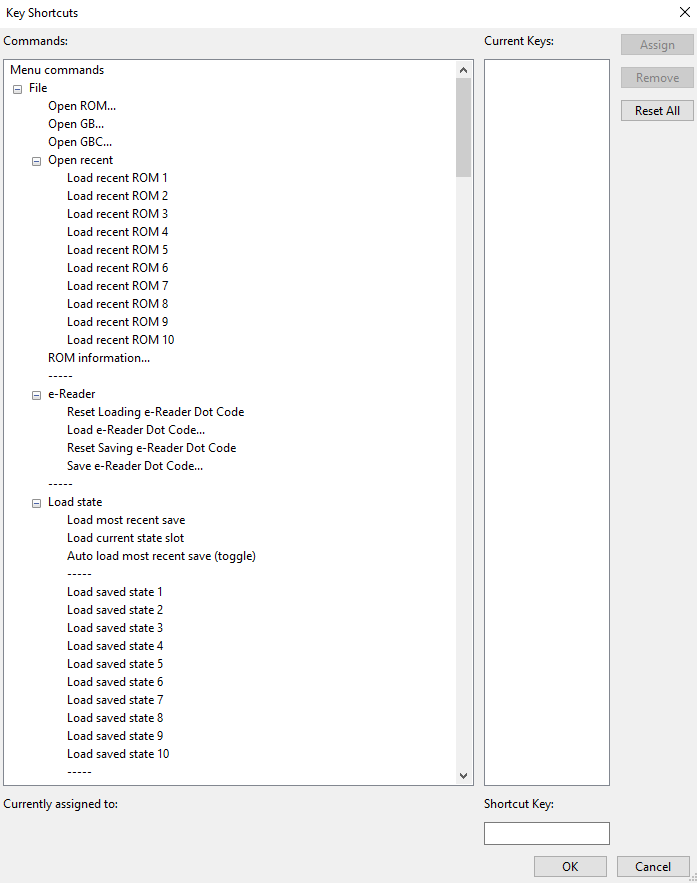Select the Open recent tree label

pyautogui.click(x=81, y=160)
